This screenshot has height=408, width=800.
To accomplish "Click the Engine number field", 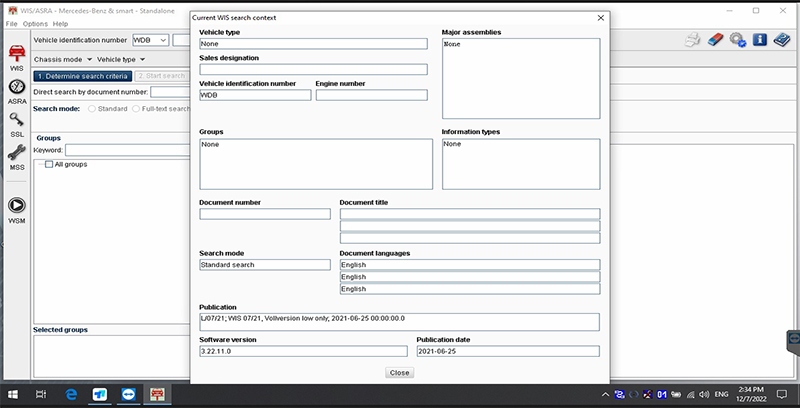I will (371, 95).
